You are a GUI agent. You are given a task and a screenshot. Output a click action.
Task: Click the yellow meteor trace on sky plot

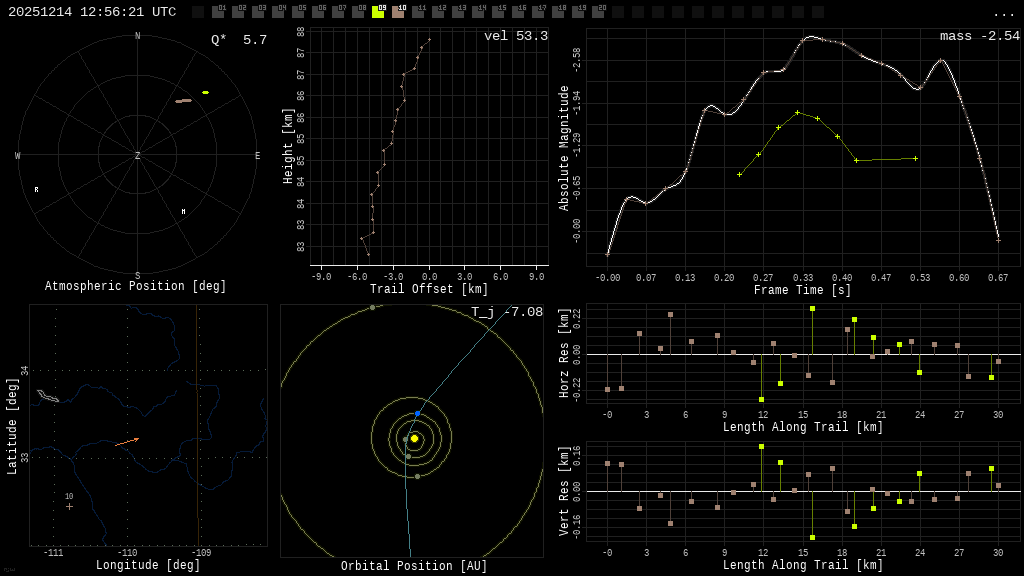(x=205, y=92)
